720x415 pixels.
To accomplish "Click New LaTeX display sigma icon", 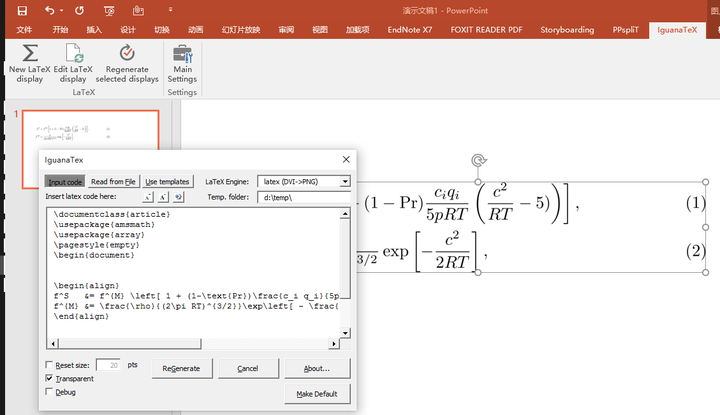I will [30, 53].
